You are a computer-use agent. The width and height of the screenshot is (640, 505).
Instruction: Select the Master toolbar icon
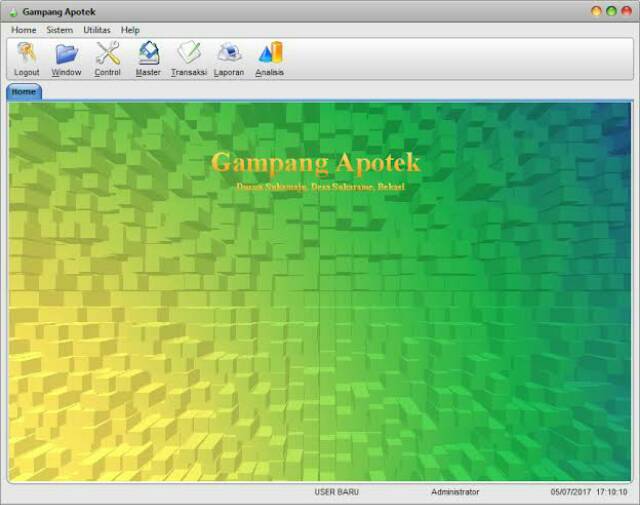[148, 54]
